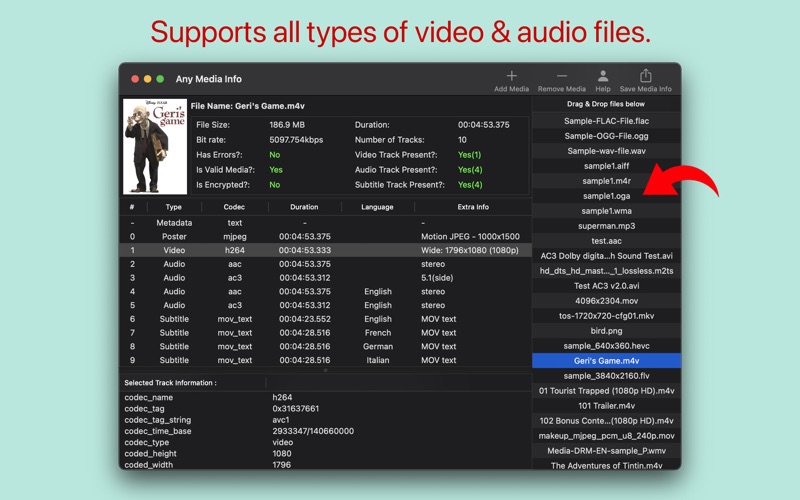Select the h264 Video track row
Viewport: 800px width, 500px height.
pyautogui.click(x=326, y=251)
